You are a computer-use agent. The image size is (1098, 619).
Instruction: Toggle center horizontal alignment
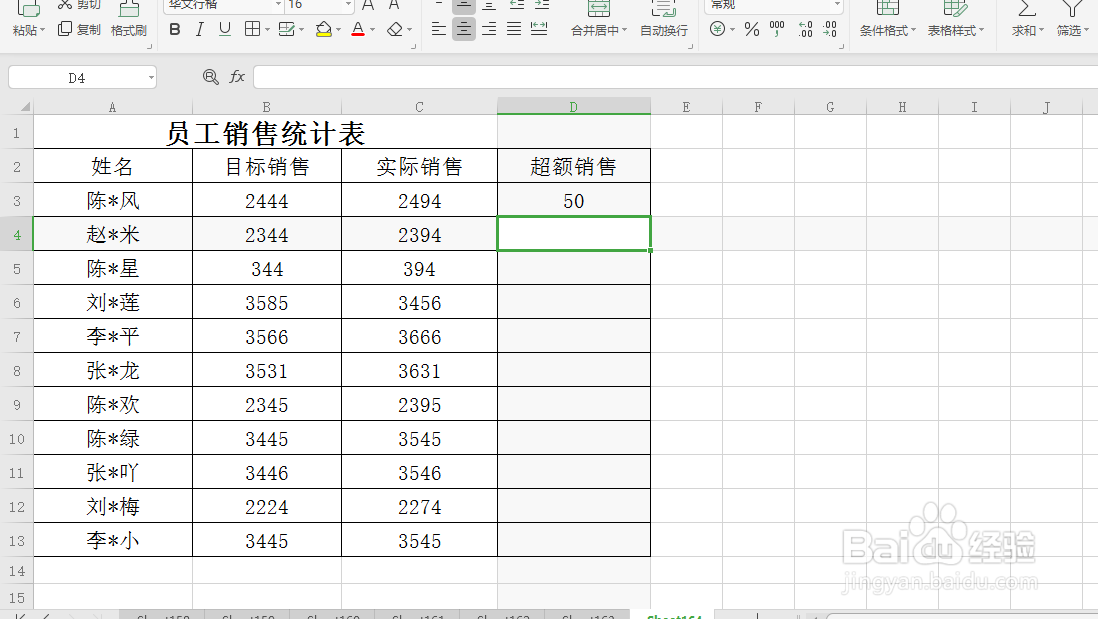click(464, 29)
